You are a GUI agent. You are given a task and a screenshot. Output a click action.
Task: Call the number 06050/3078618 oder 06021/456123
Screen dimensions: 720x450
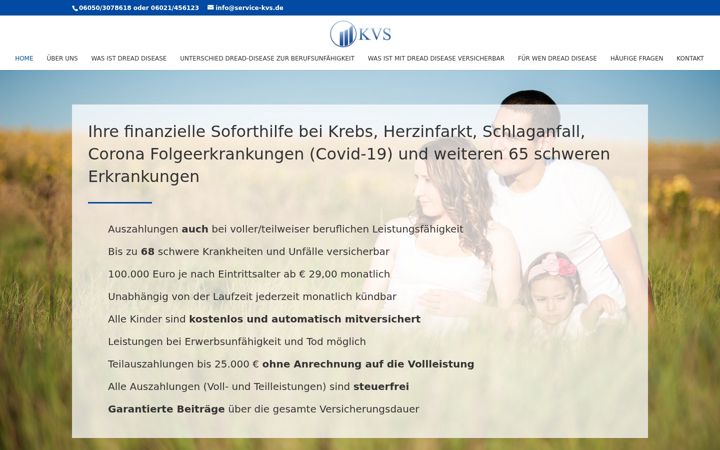tap(139, 8)
